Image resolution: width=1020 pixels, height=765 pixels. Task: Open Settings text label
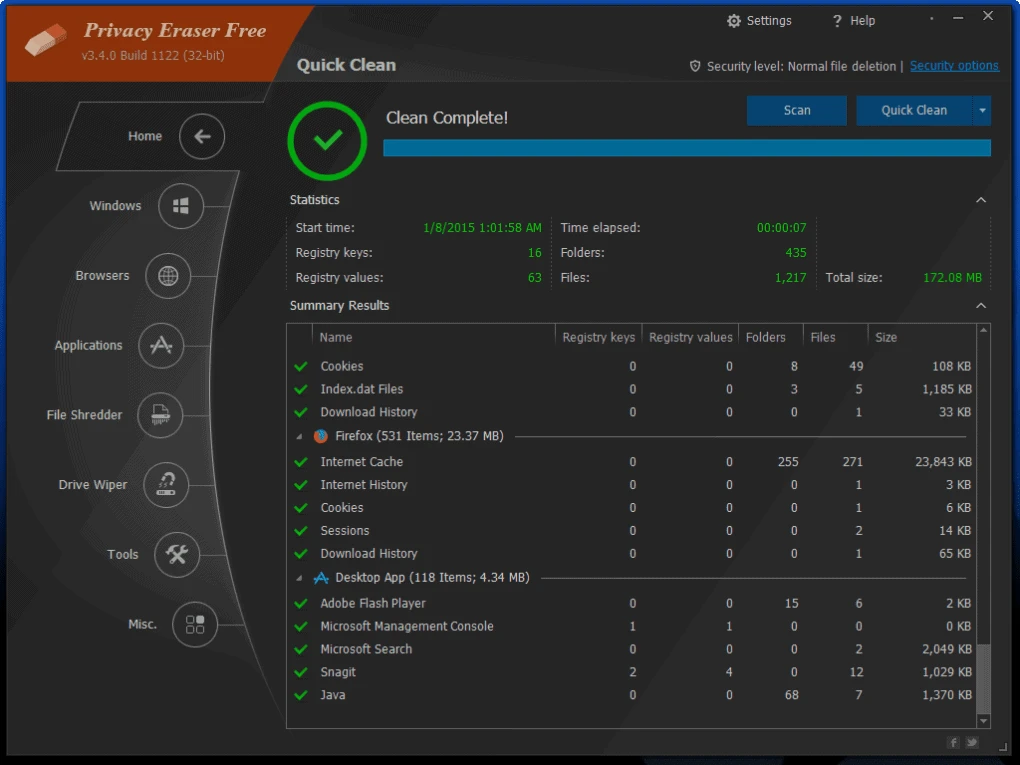[x=769, y=21]
